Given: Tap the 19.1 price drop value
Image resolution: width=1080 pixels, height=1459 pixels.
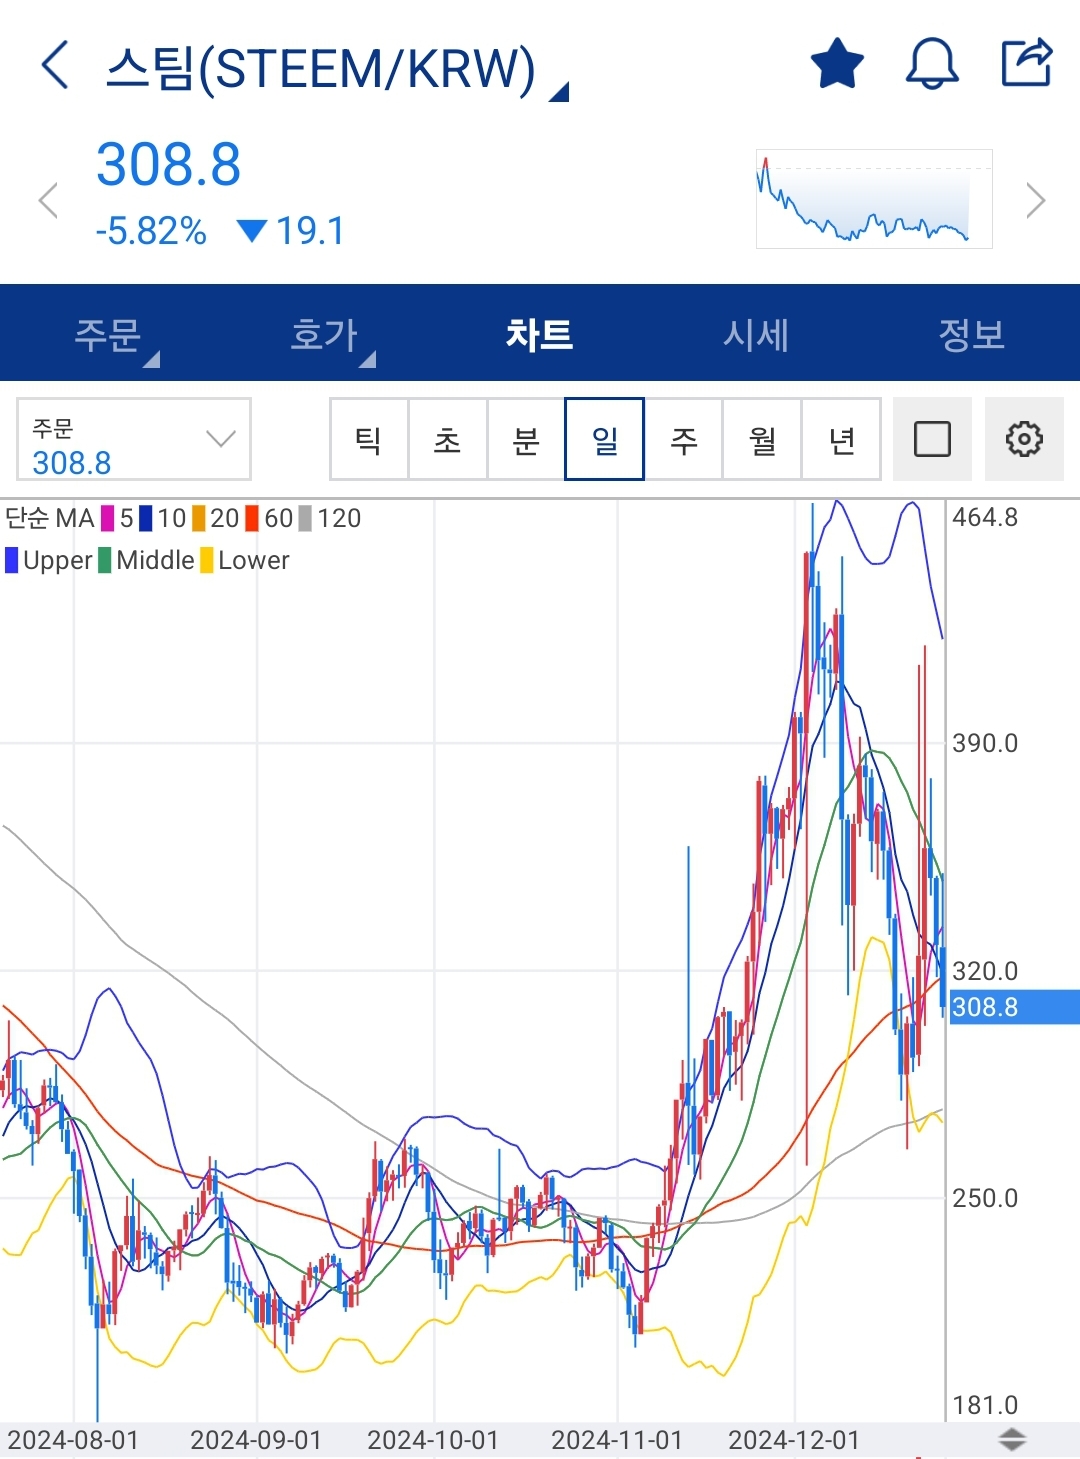Looking at the screenshot, I should coord(310,231).
